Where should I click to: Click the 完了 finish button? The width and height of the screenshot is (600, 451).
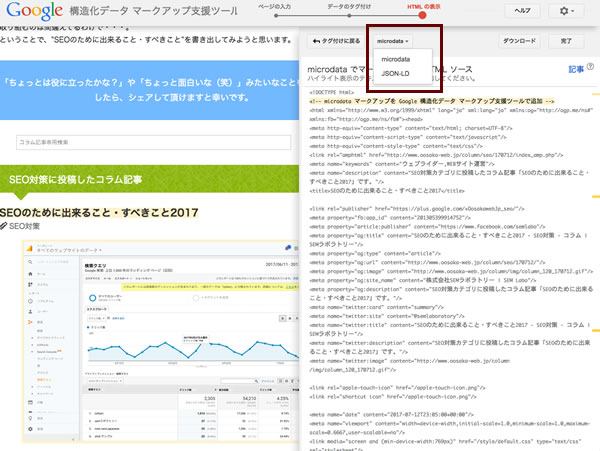(566, 41)
